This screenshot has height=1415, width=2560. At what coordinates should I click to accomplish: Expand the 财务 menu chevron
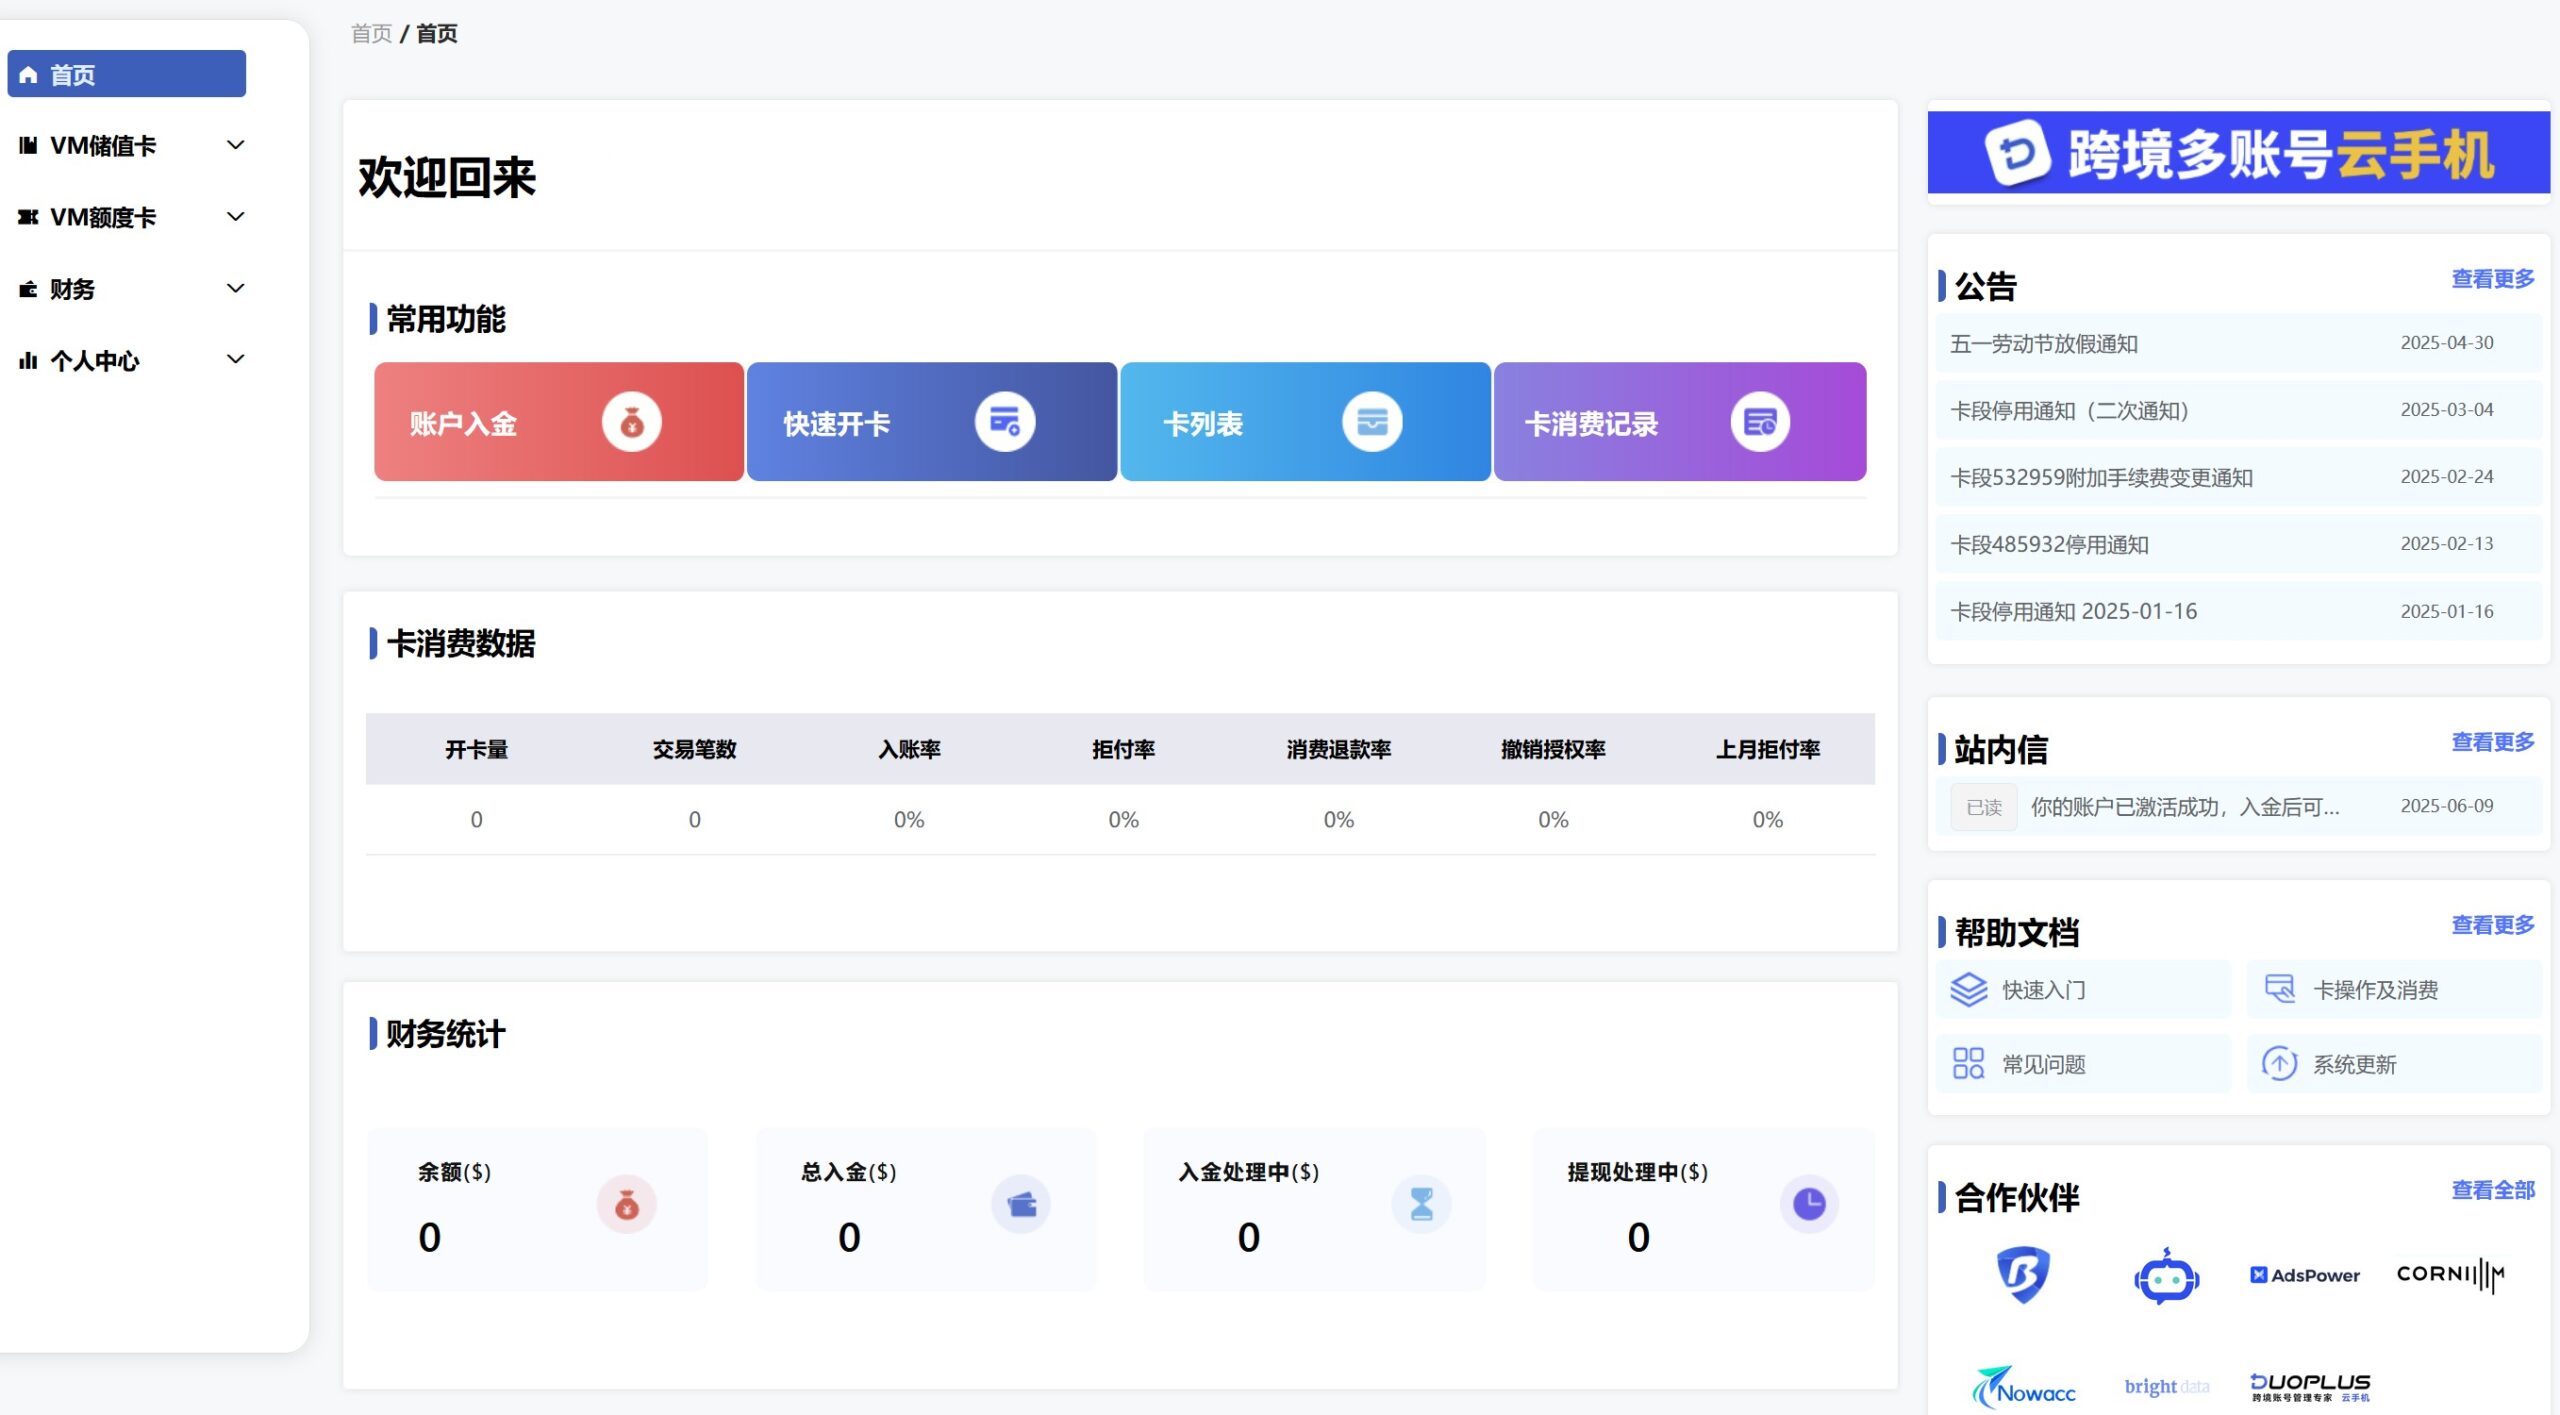pyautogui.click(x=236, y=288)
